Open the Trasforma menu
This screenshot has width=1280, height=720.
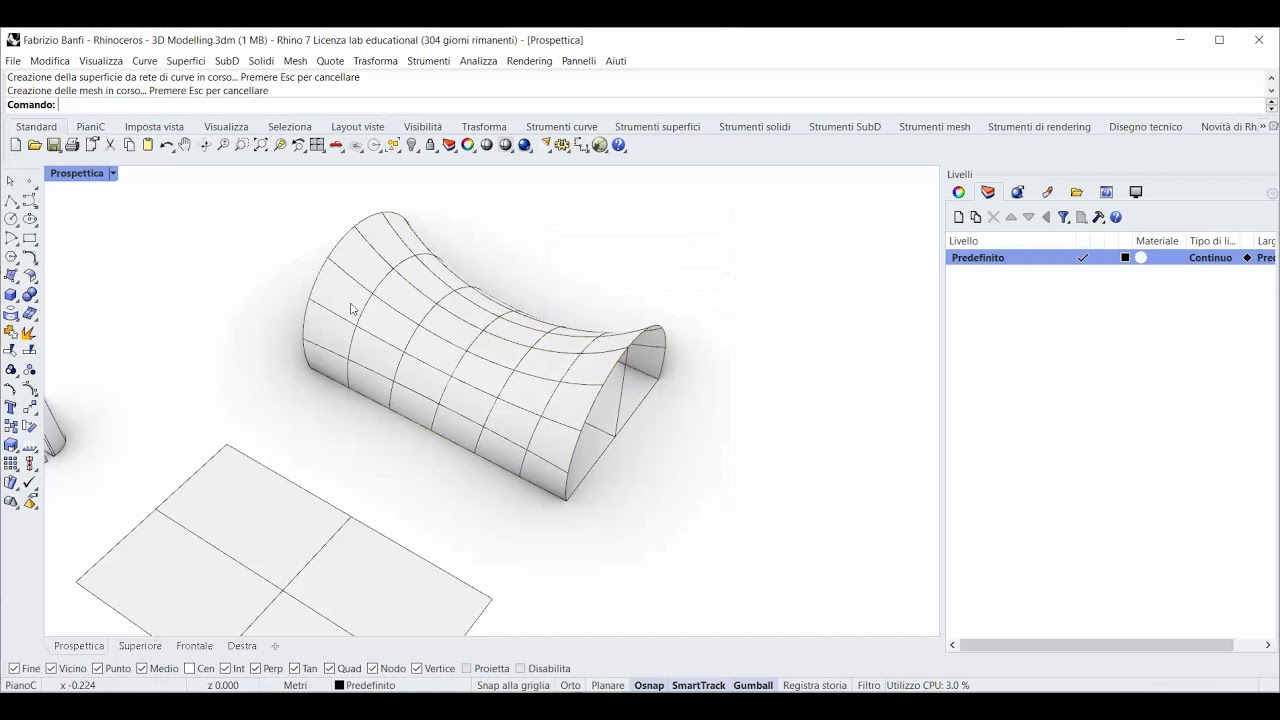click(376, 61)
